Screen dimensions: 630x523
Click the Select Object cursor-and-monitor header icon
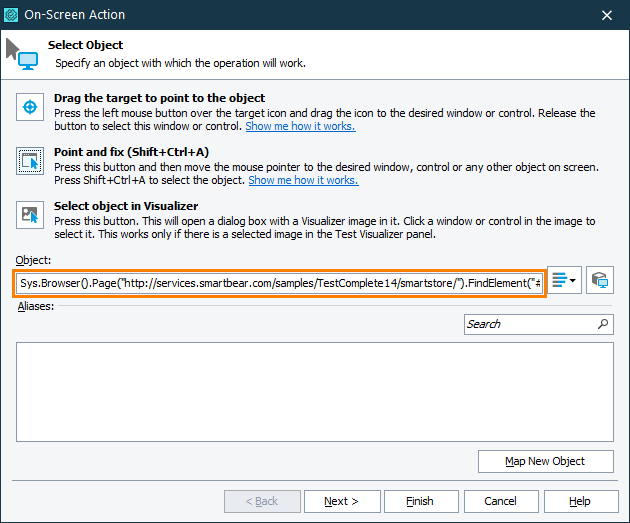[x=22, y=54]
